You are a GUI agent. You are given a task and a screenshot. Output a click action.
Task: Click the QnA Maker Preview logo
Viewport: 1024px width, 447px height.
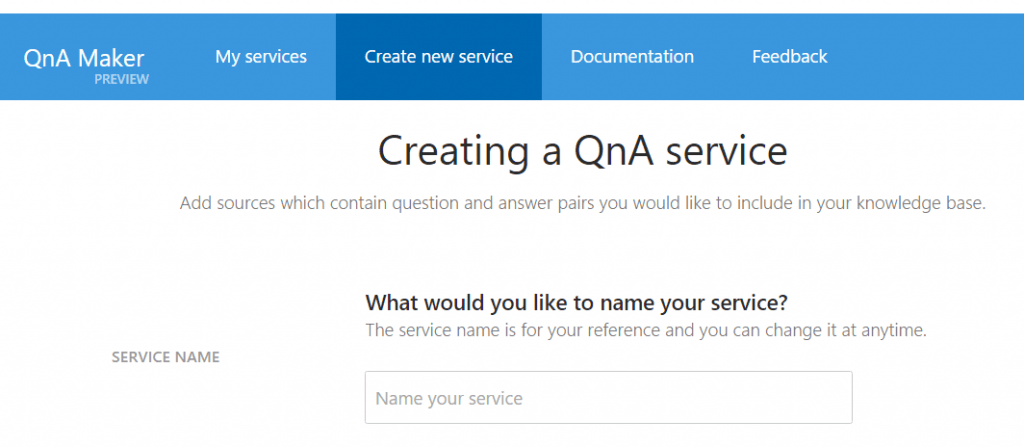coord(86,65)
